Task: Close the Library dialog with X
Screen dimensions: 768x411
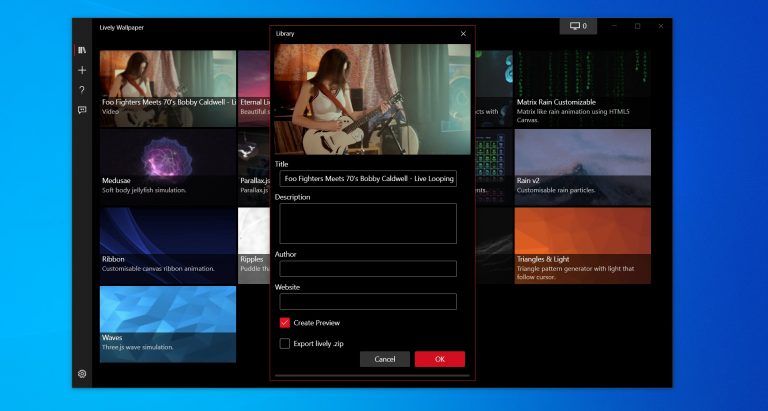Action: tap(463, 34)
